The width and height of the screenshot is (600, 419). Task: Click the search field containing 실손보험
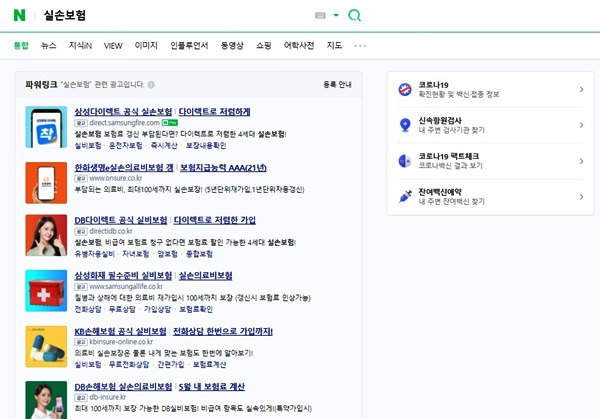click(176, 15)
